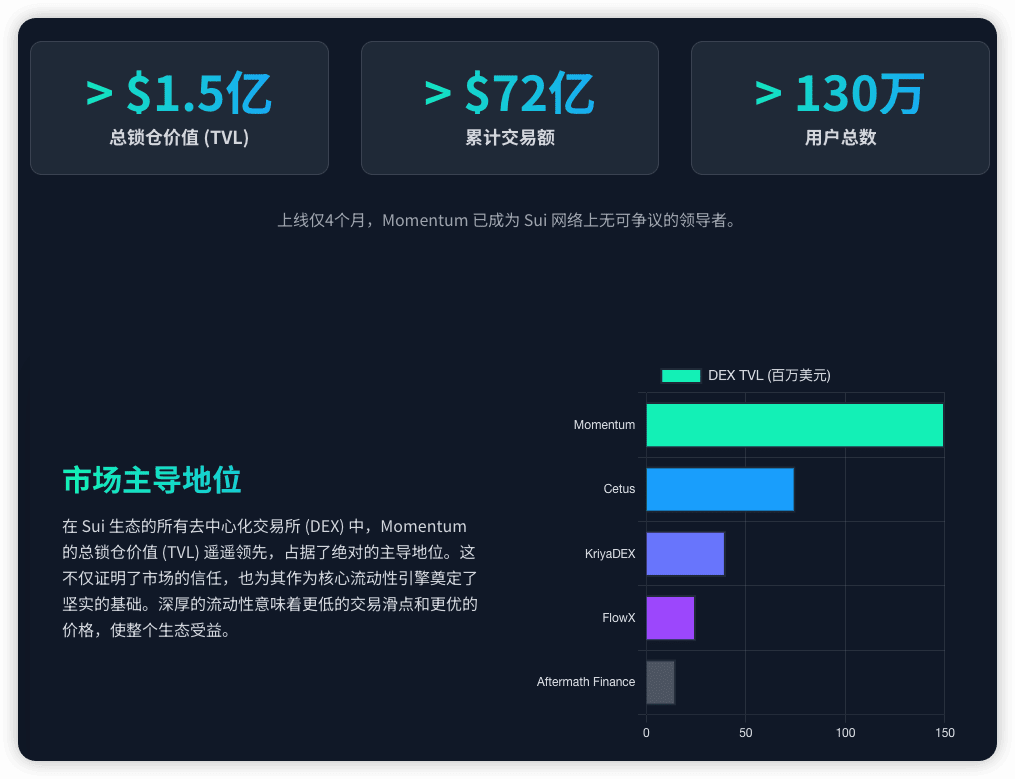
Task: Click the x-axis tick label 100
Action: [845, 732]
